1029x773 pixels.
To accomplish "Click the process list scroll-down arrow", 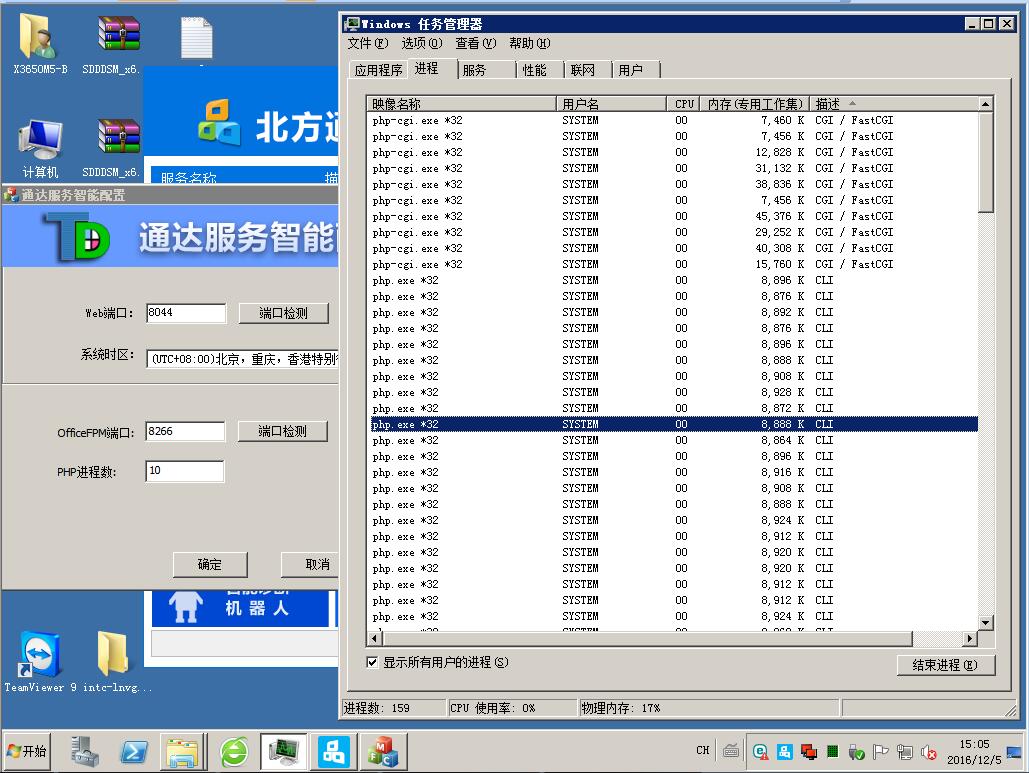I will 985,622.
